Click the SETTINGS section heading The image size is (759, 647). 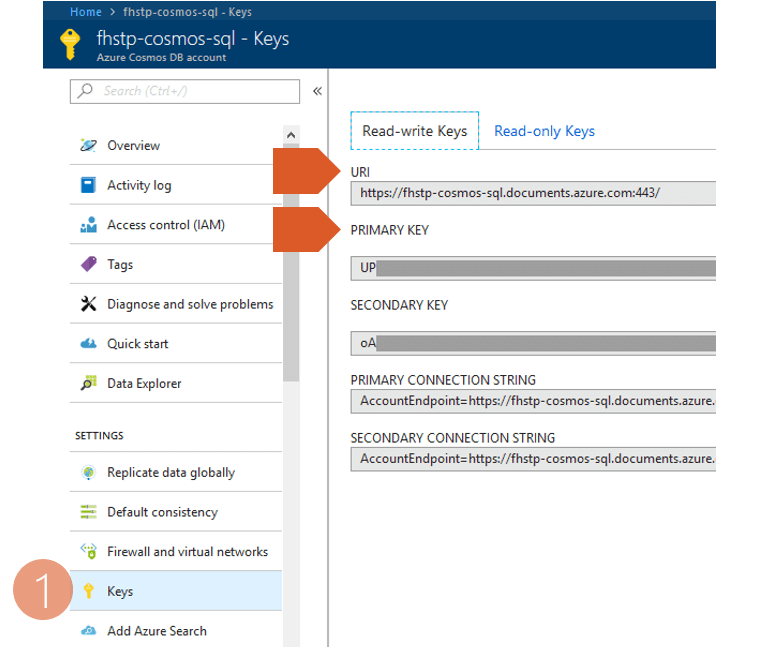99,436
